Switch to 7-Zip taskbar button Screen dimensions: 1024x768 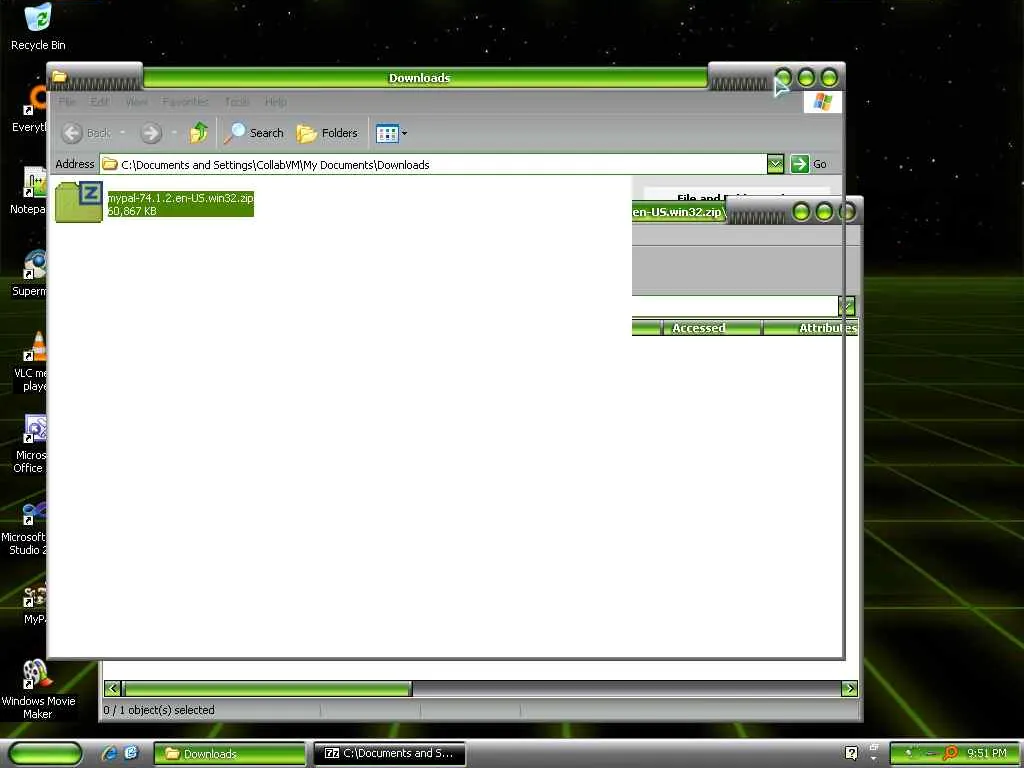(389, 754)
